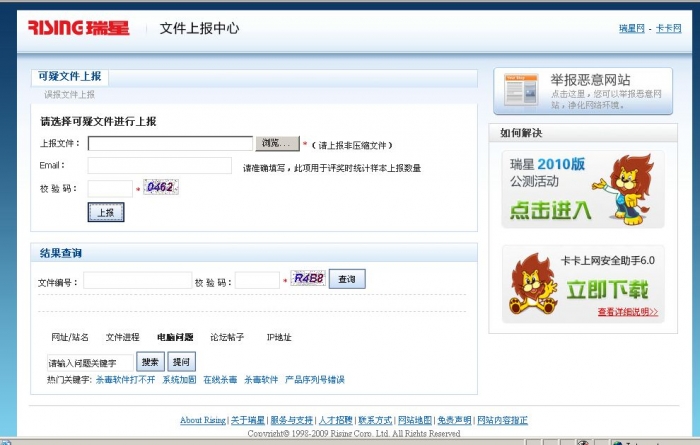Open the 网站地图 footer link
700x445 pixels.
click(415, 420)
